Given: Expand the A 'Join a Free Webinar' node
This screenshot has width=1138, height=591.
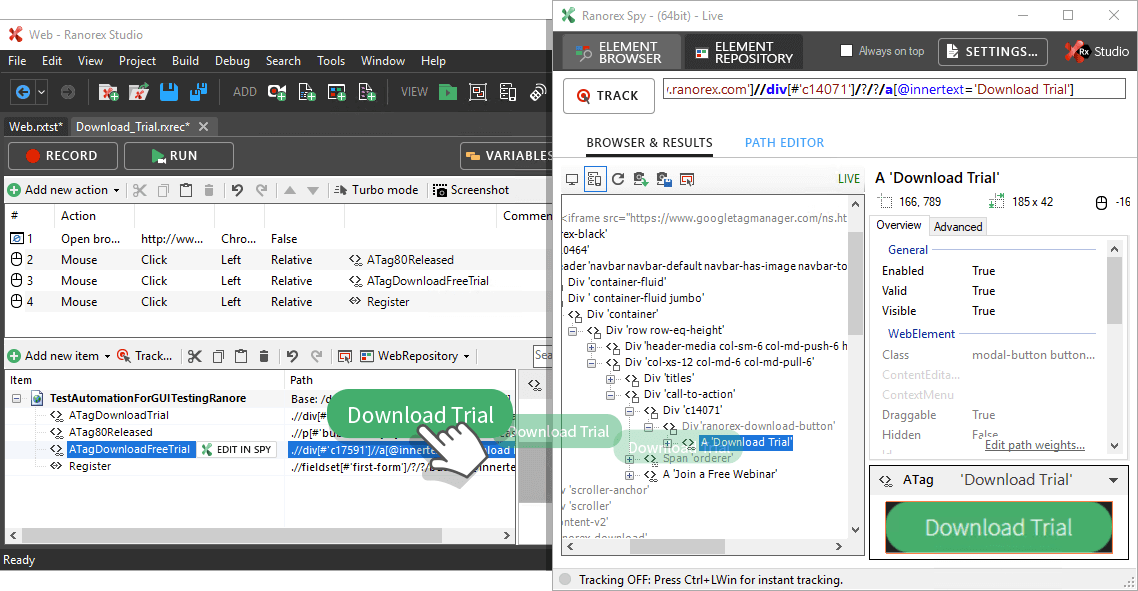Looking at the screenshot, I should coord(630,475).
